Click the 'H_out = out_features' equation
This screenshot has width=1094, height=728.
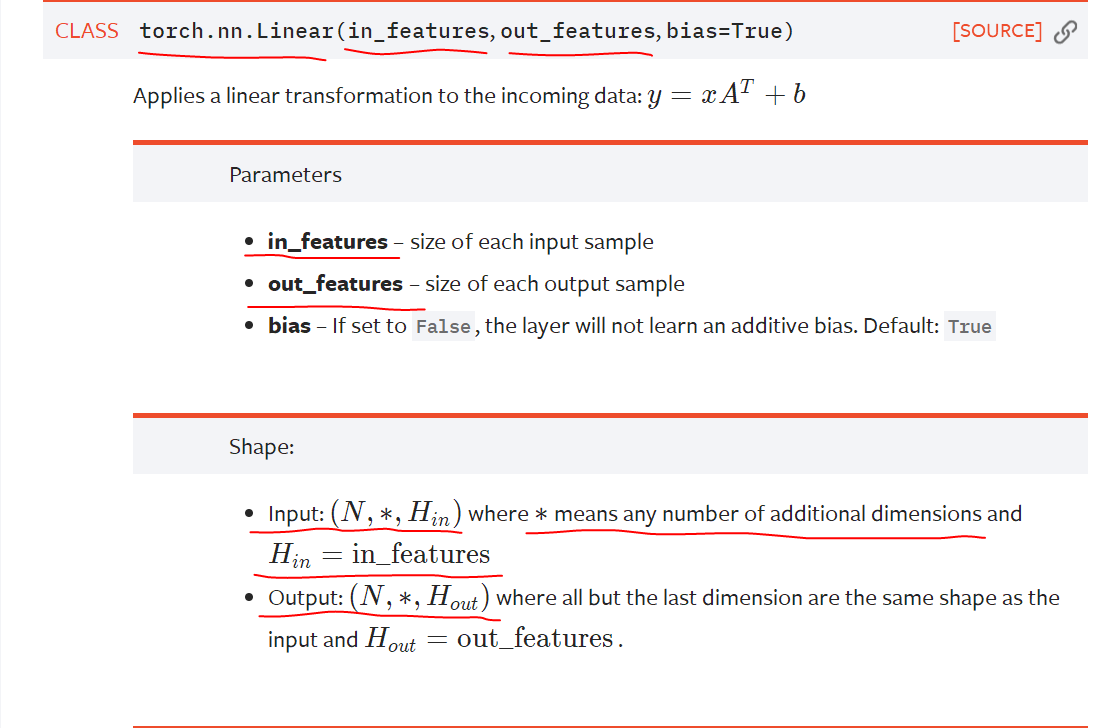pyautogui.click(x=490, y=639)
